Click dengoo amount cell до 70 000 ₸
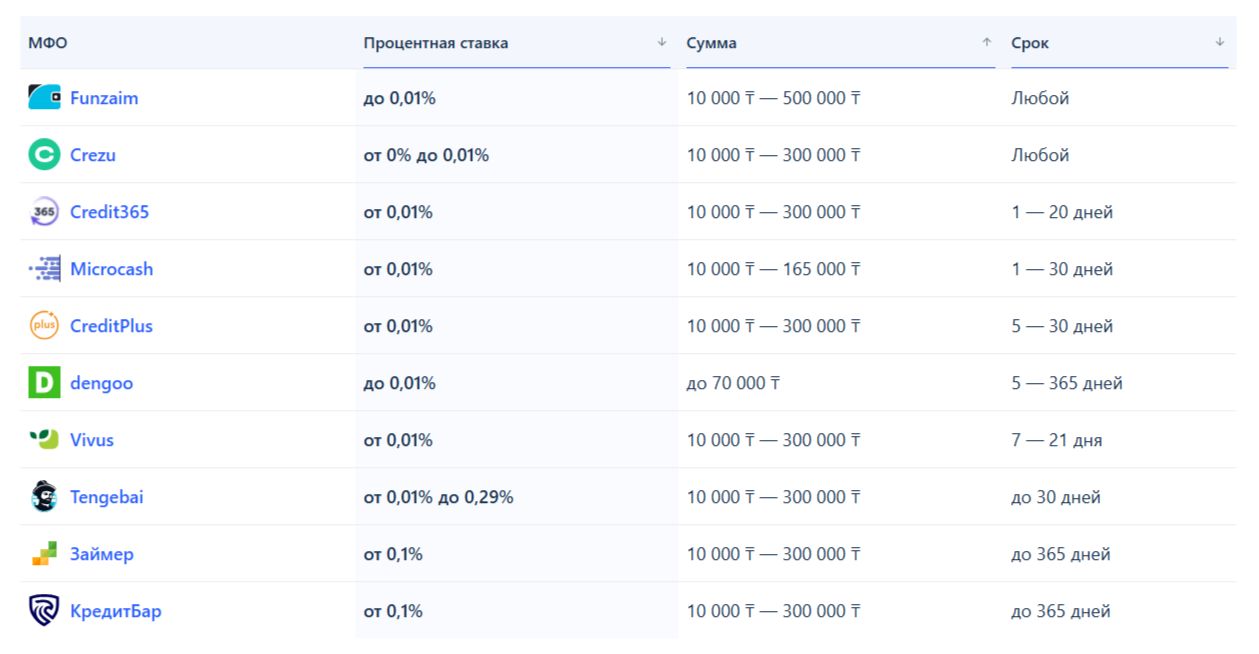 pyautogui.click(x=733, y=383)
